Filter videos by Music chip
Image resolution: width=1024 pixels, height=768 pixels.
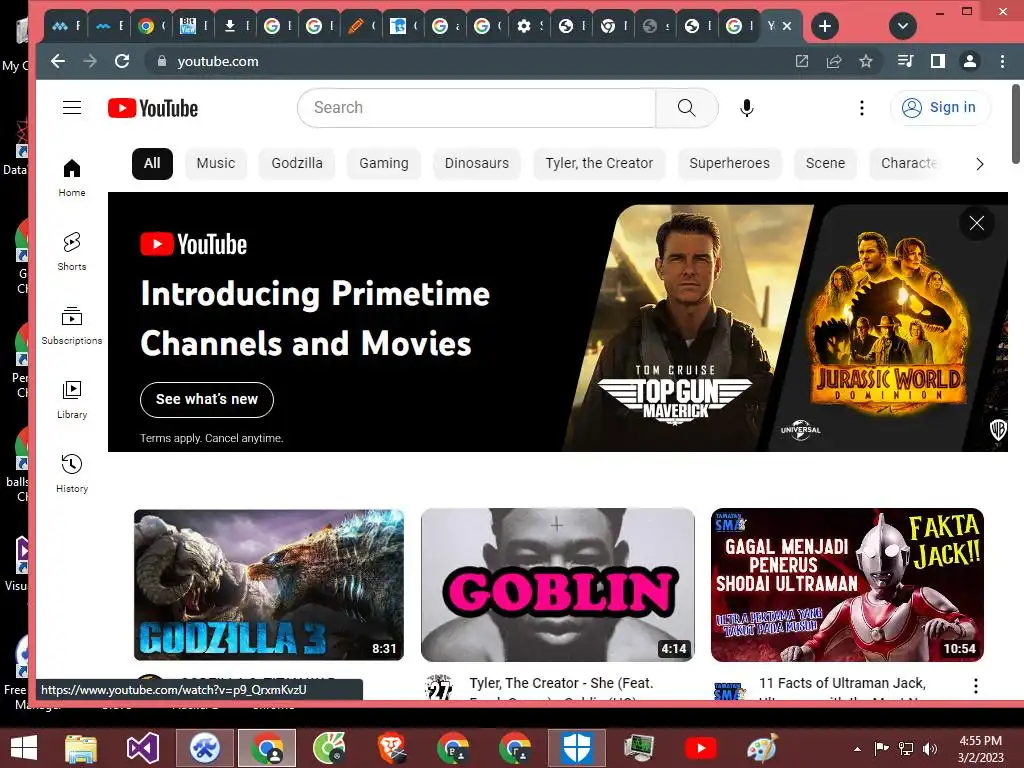(x=216, y=163)
